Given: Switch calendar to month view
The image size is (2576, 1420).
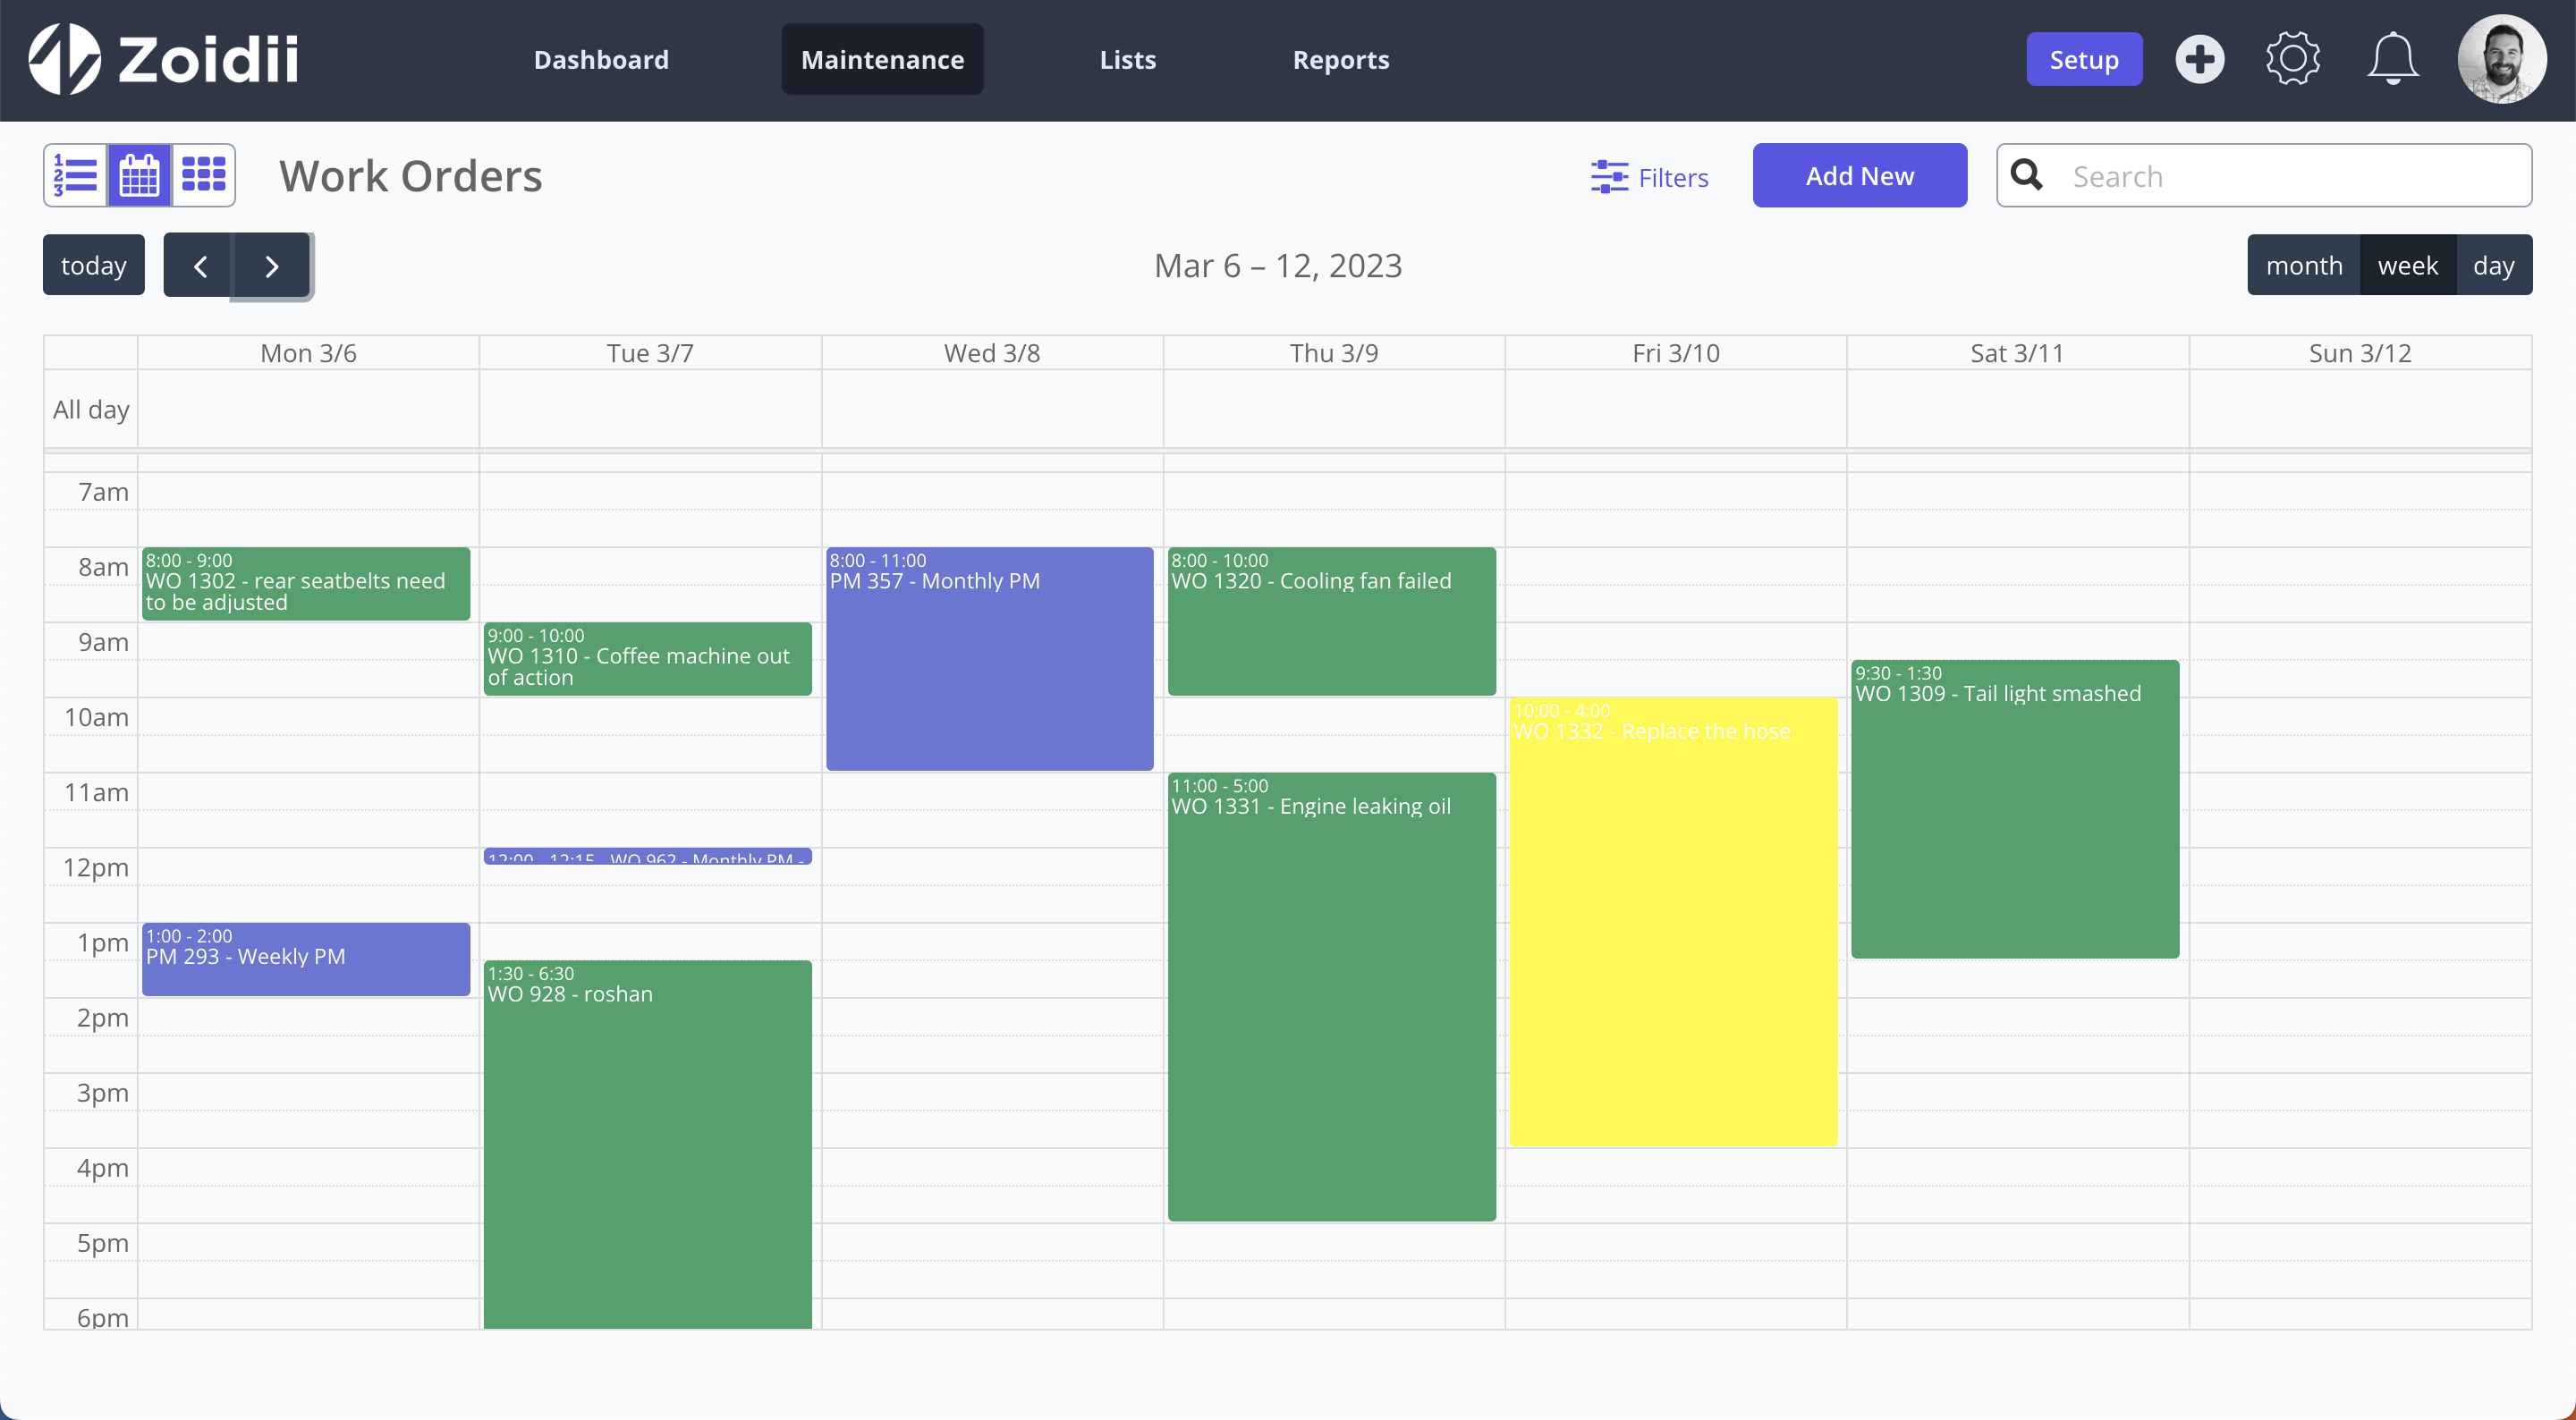Looking at the screenshot, I should [x=2303, y=266].
